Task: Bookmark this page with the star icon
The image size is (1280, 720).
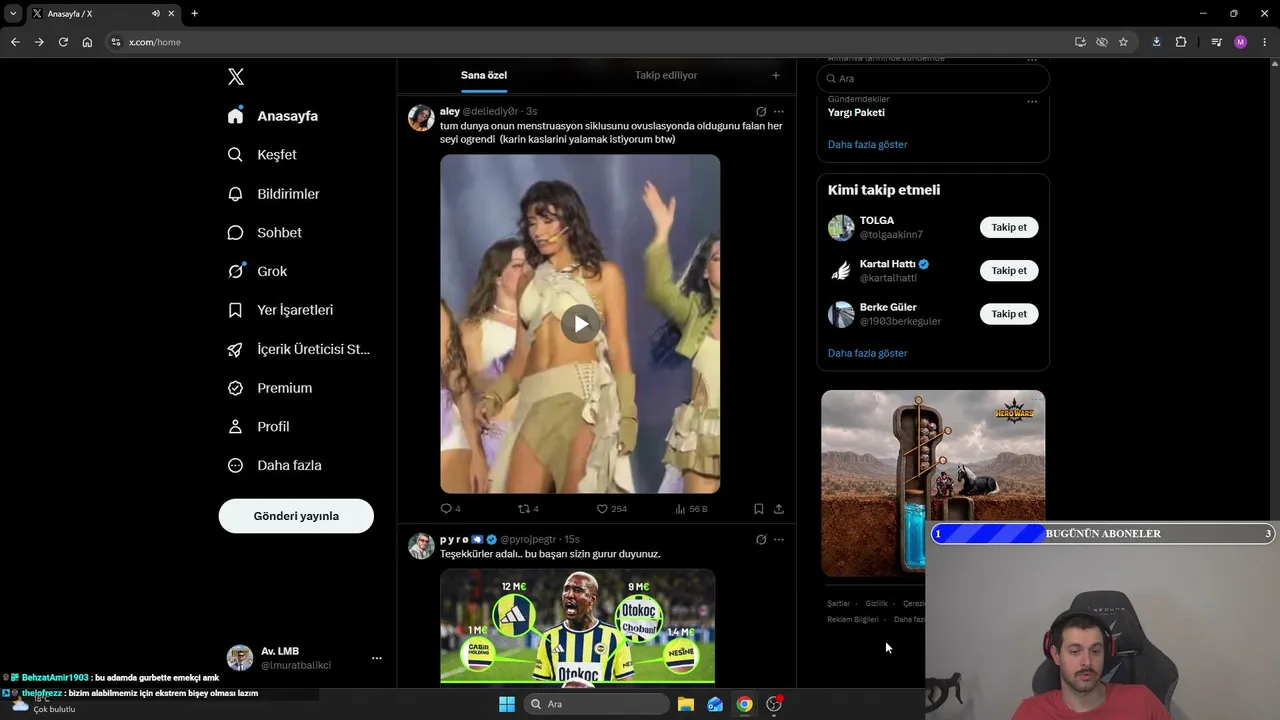Action: (1123, 42)
